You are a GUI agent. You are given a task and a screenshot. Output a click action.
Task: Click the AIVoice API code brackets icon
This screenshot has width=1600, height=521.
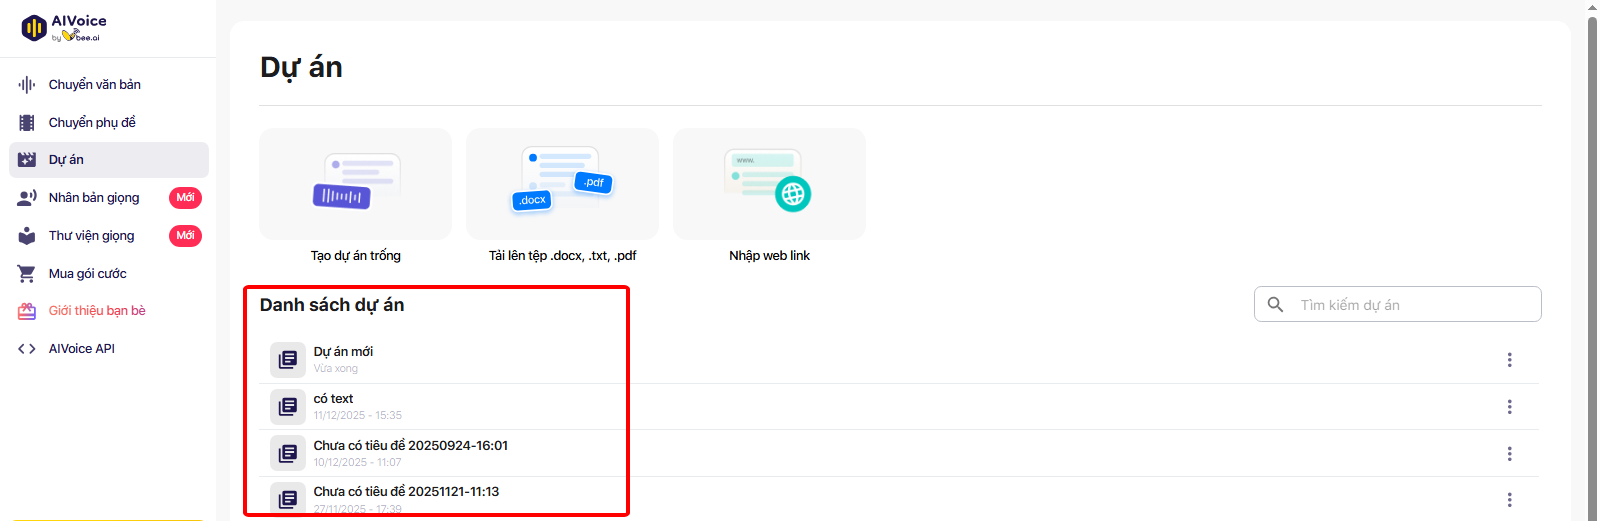[27, 349]
